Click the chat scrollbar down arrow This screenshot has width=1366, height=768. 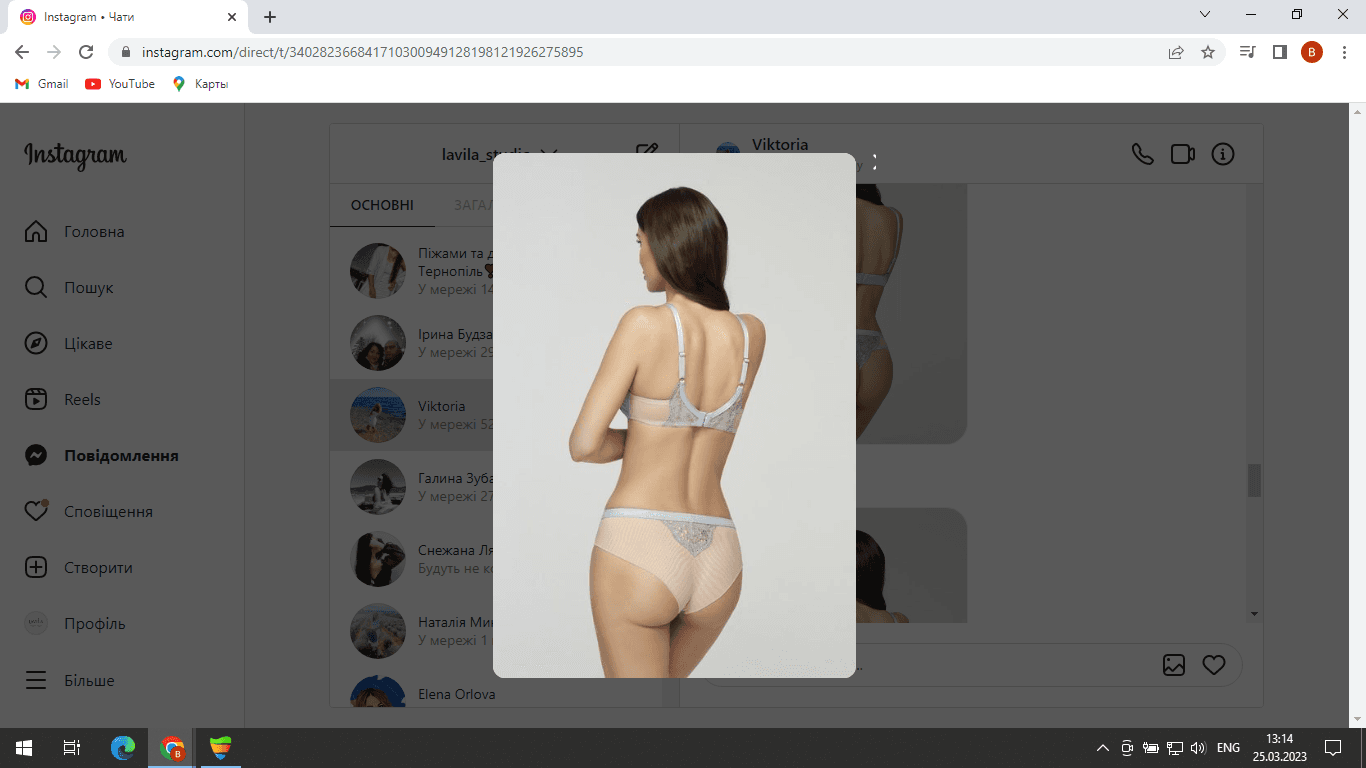pos(1254,613)
